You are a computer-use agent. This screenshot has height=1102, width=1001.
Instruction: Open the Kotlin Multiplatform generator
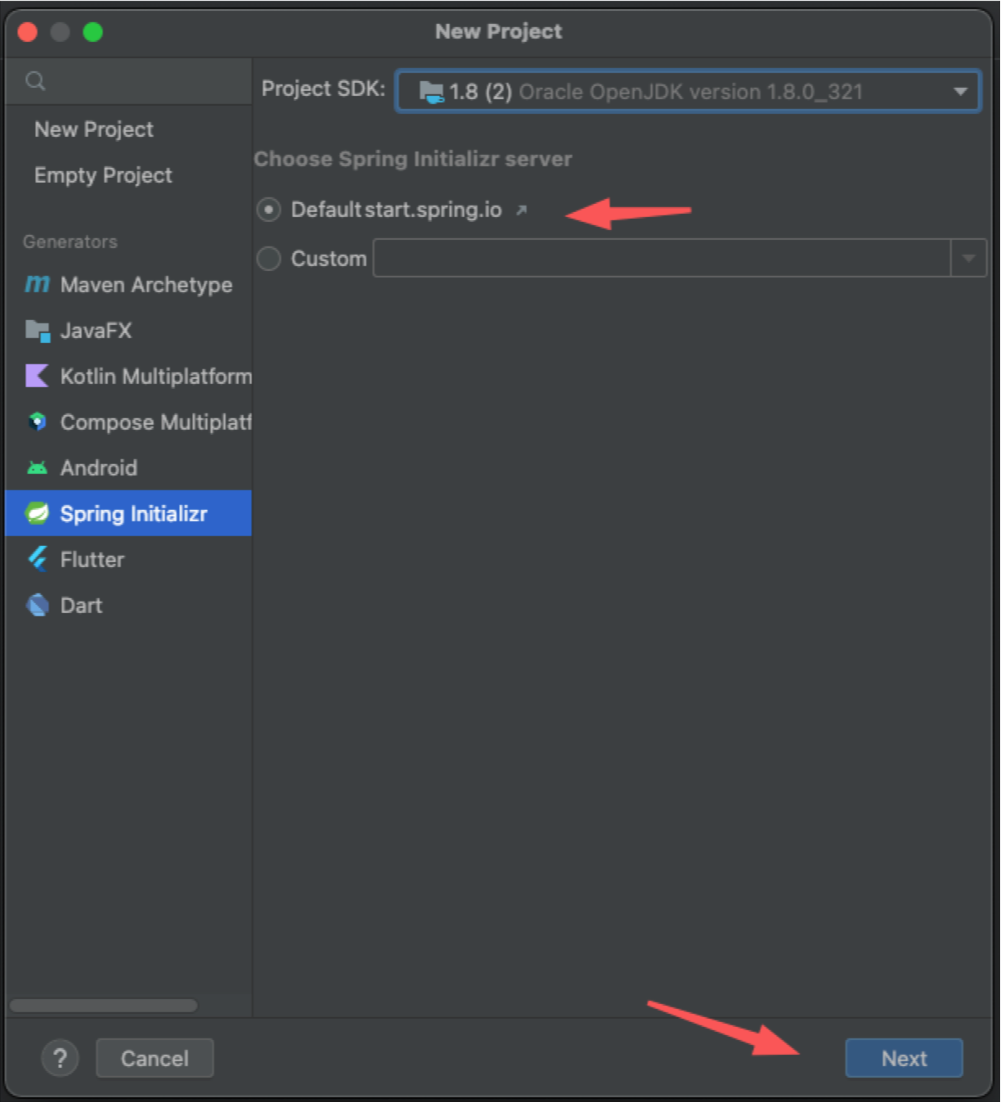[x=36, y=376]
